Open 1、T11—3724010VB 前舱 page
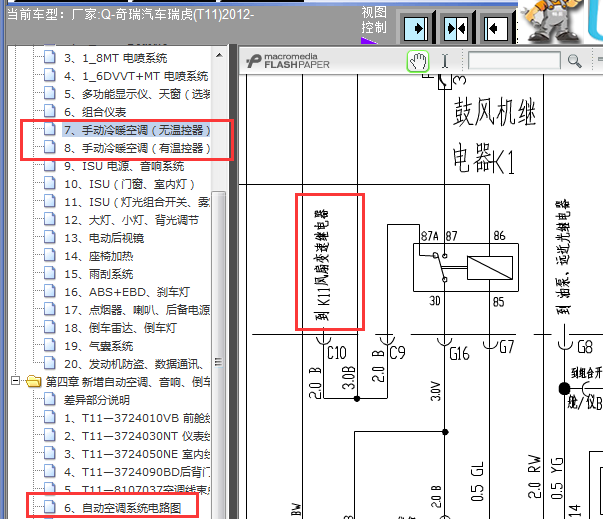The image size is (603, 519). point(137,418)
